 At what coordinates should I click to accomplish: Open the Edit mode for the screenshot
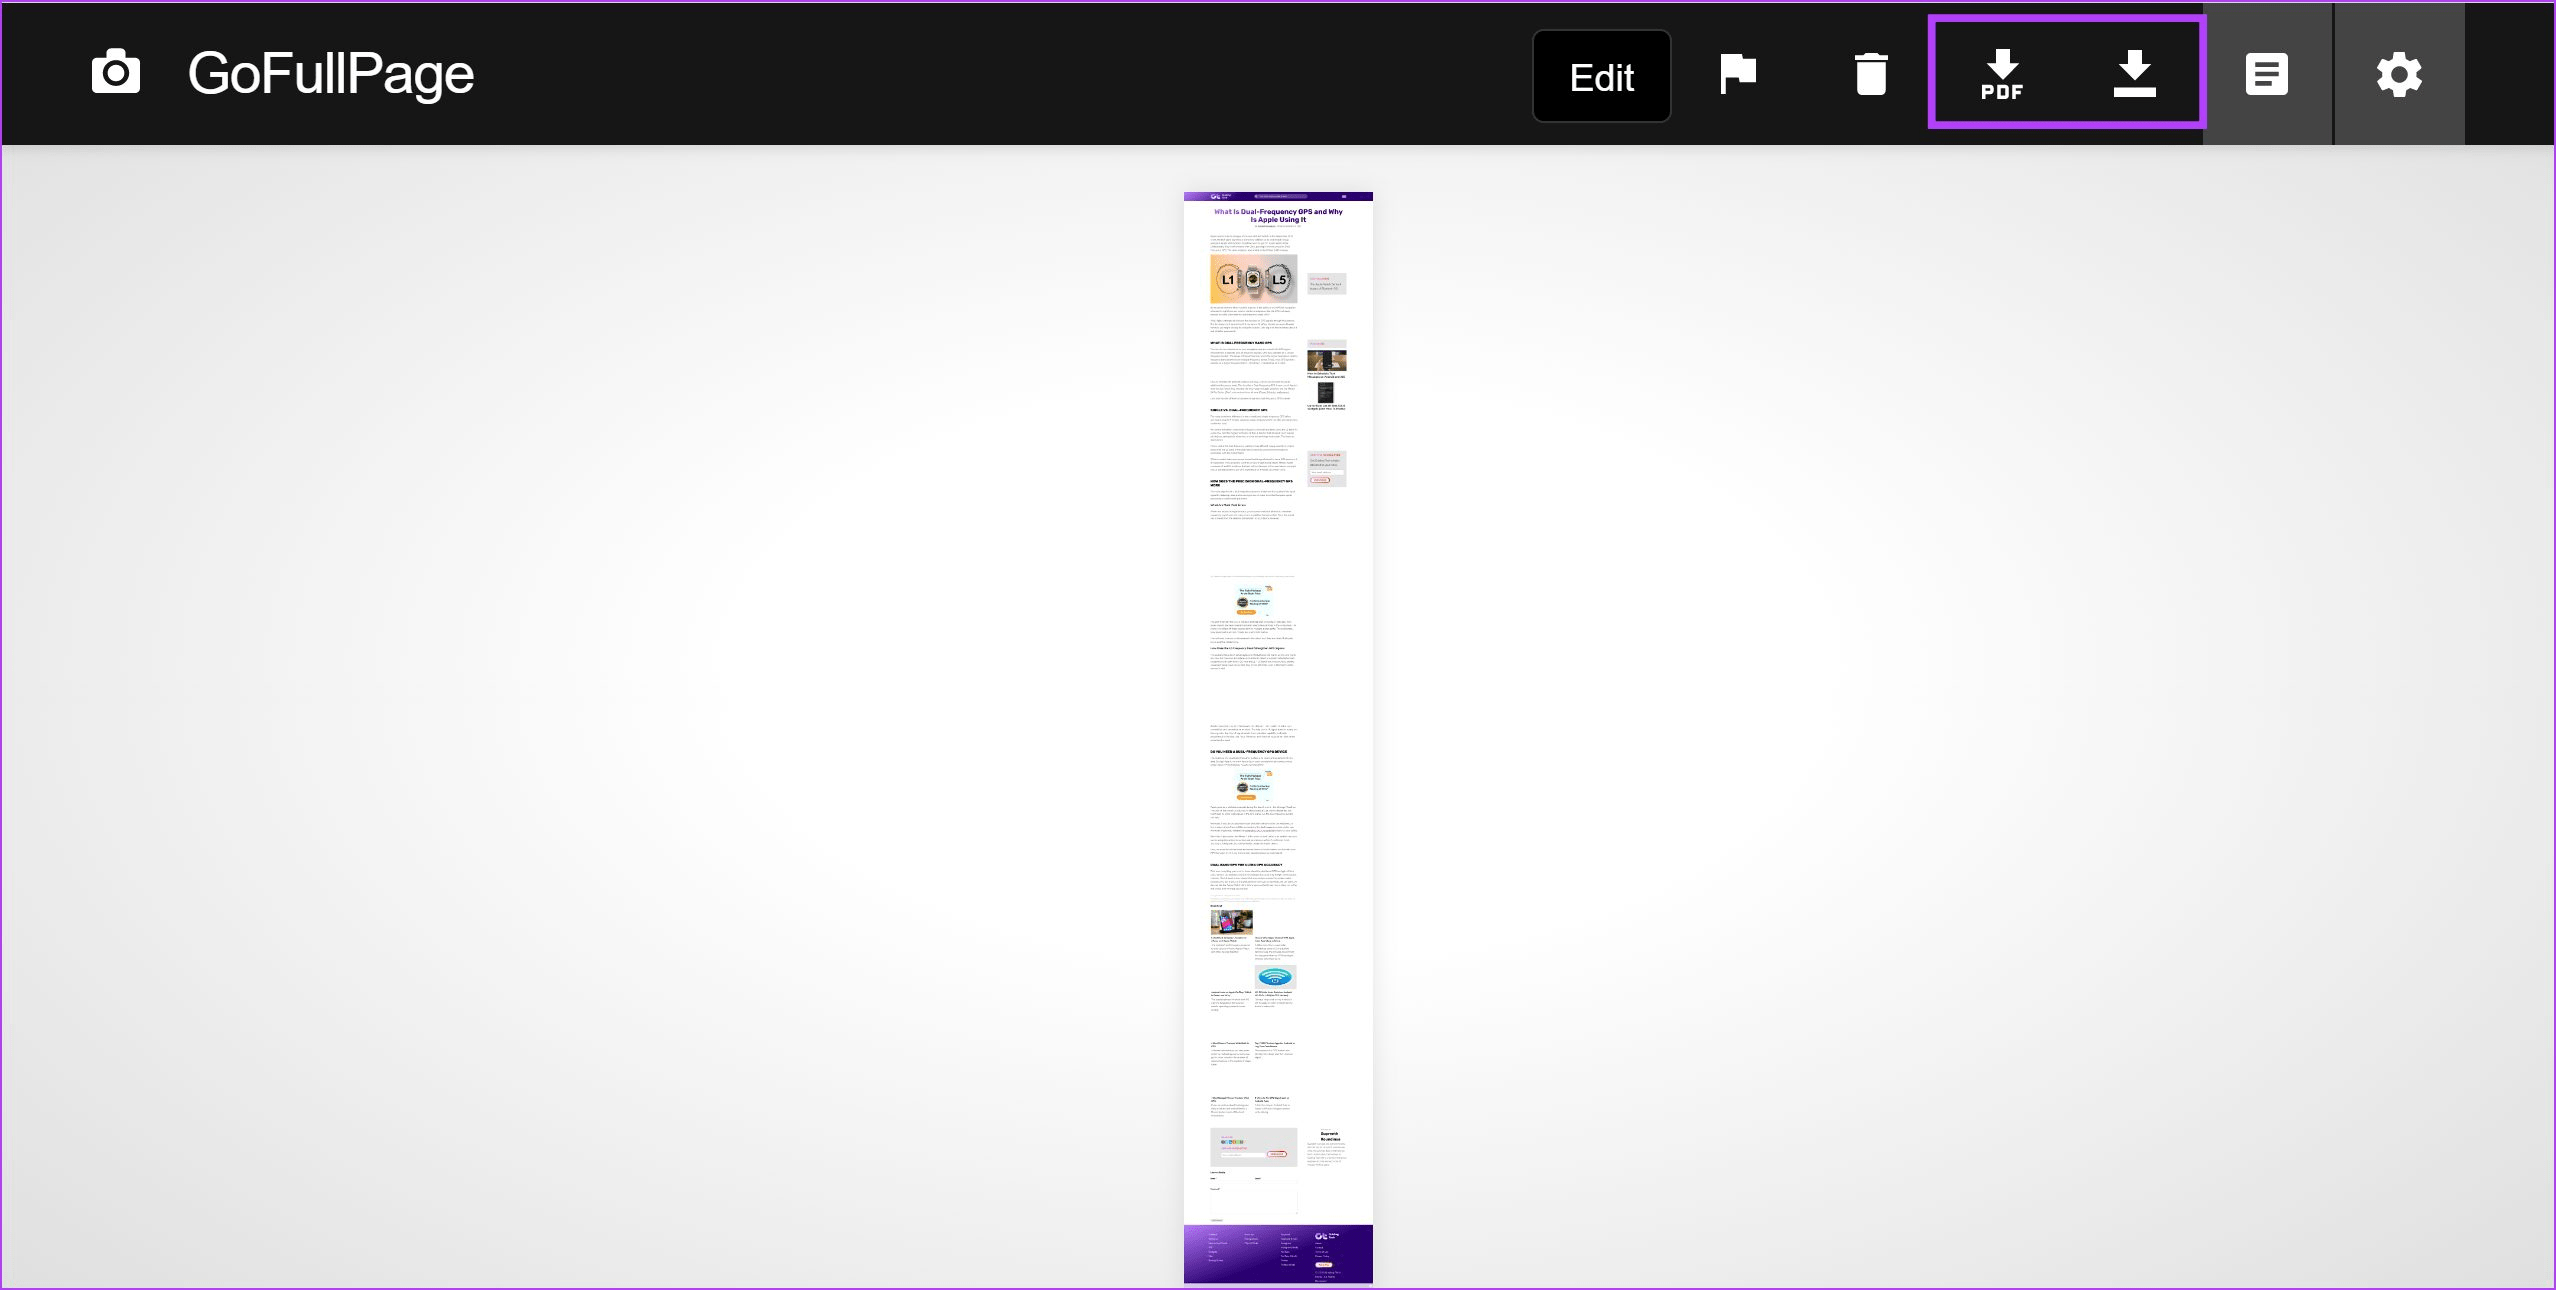(1601, 75)
